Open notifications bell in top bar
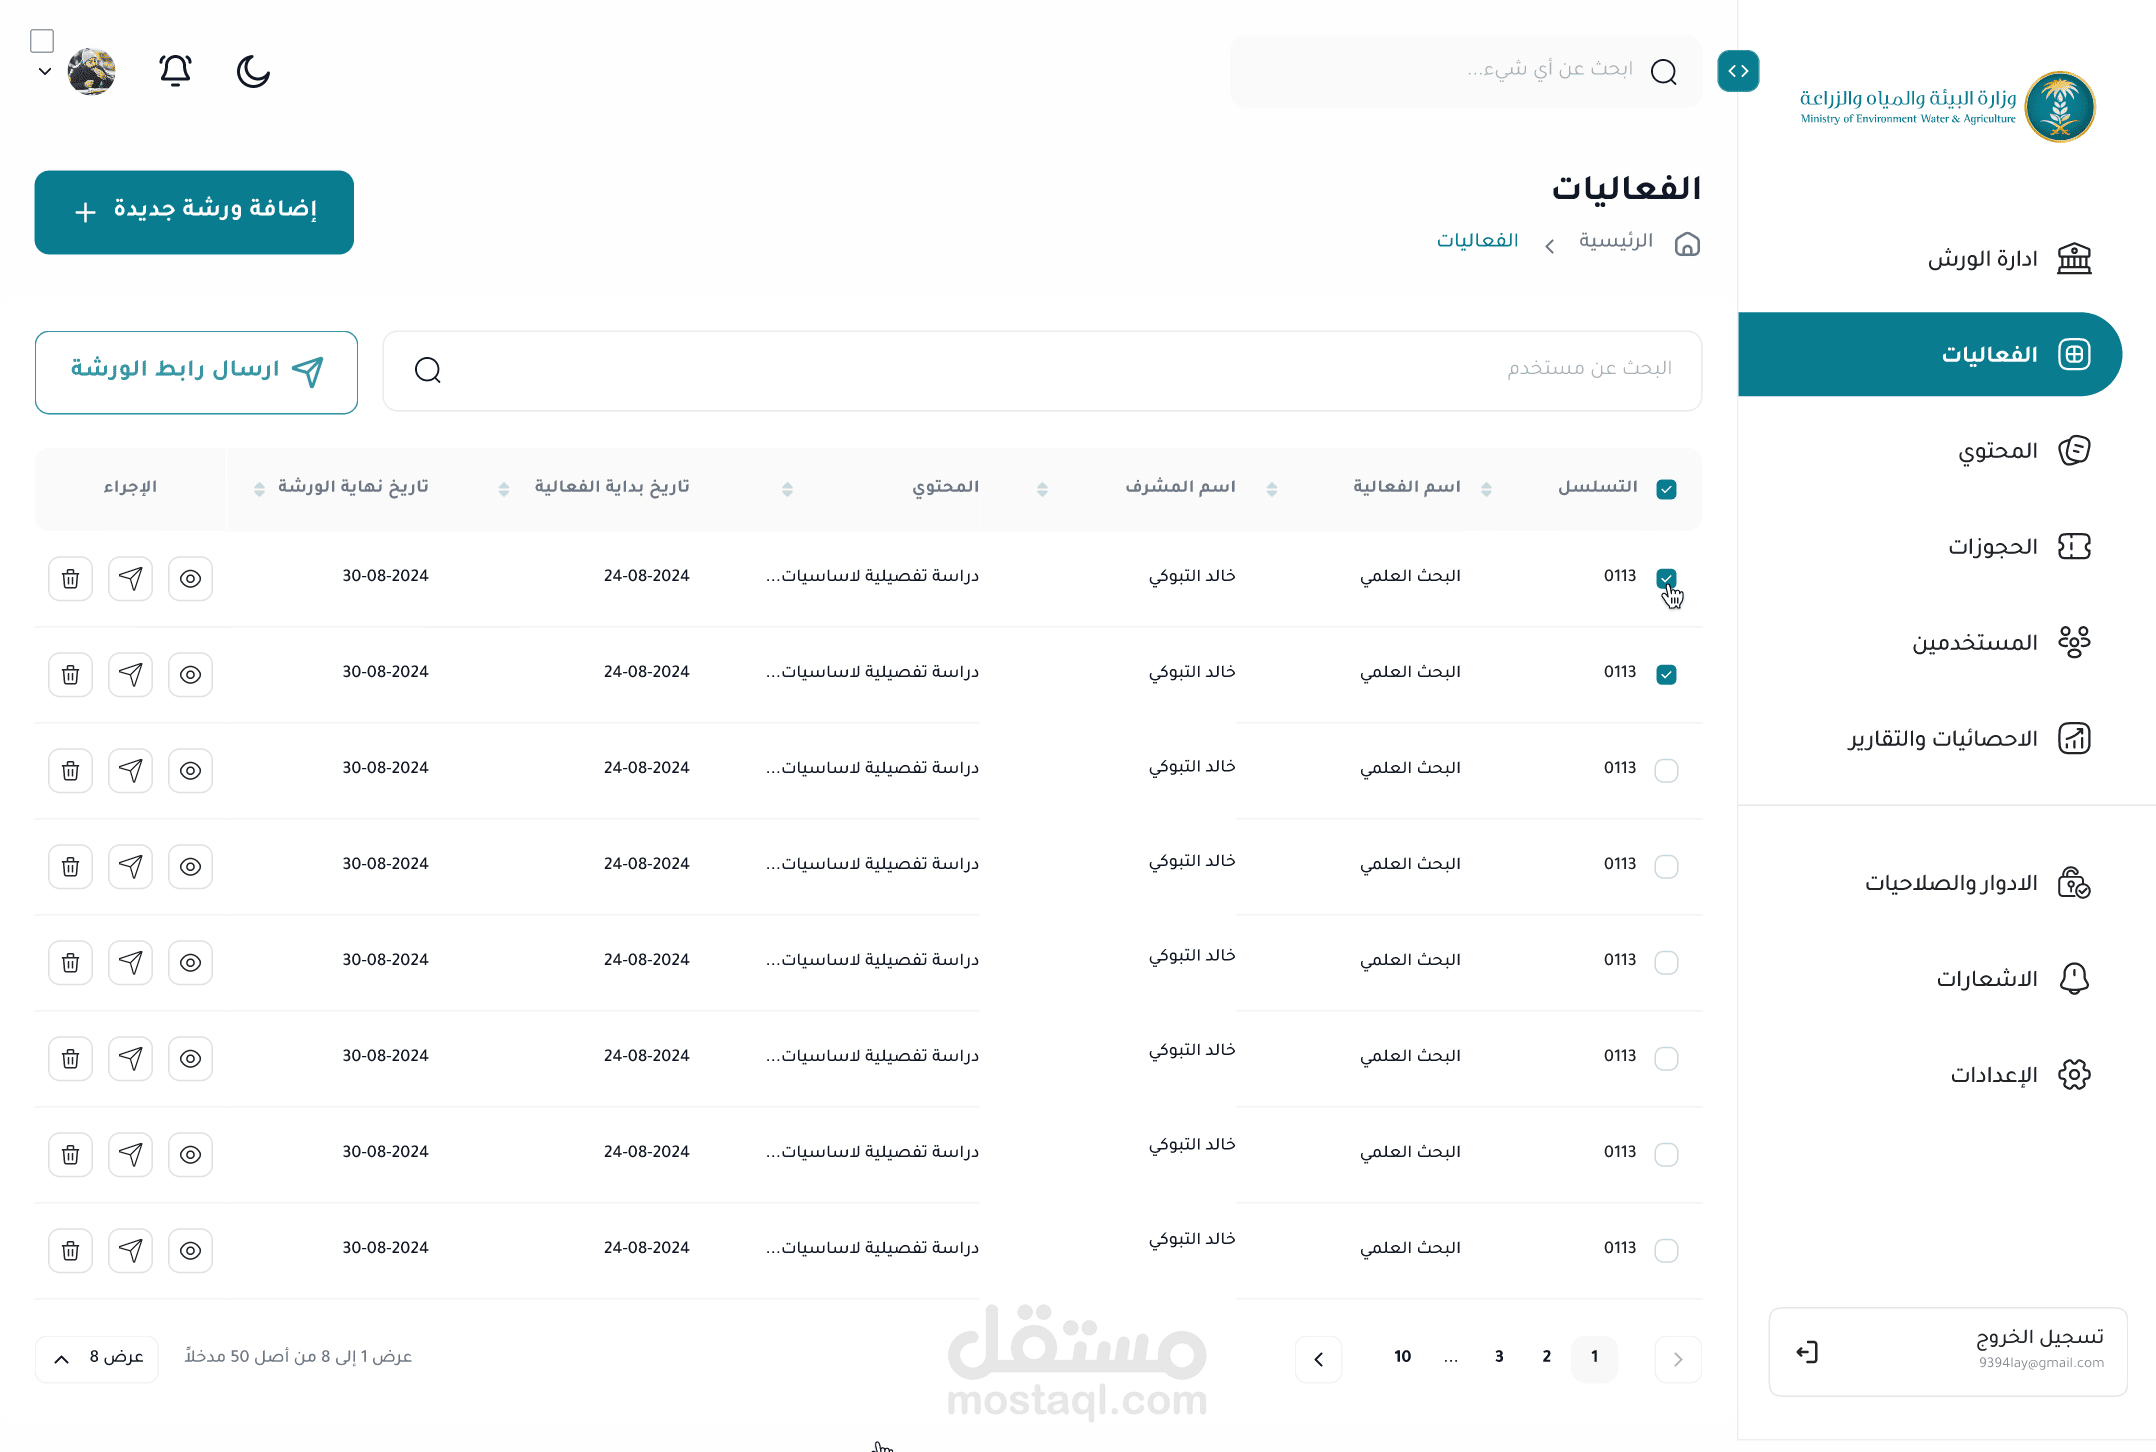 click(x=175, y=70)
